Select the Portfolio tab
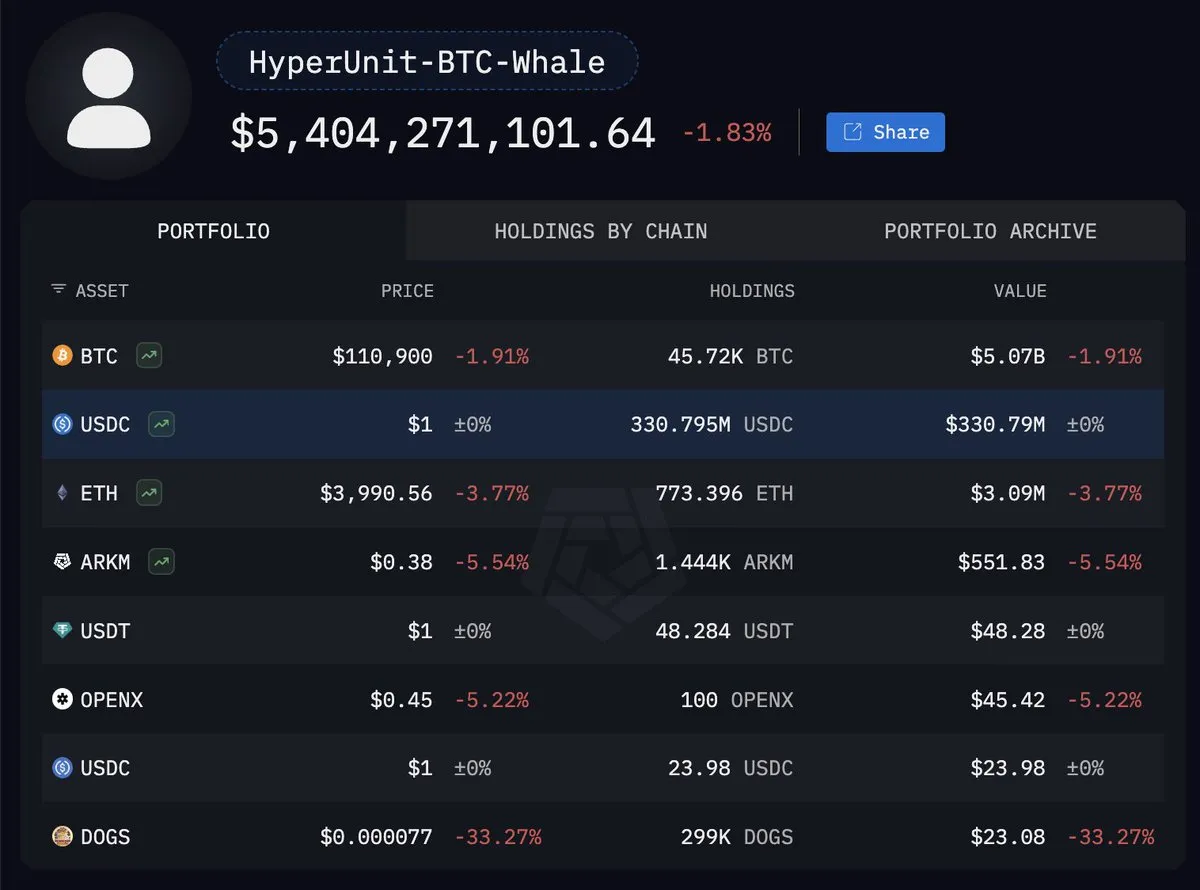 (213, 231)
